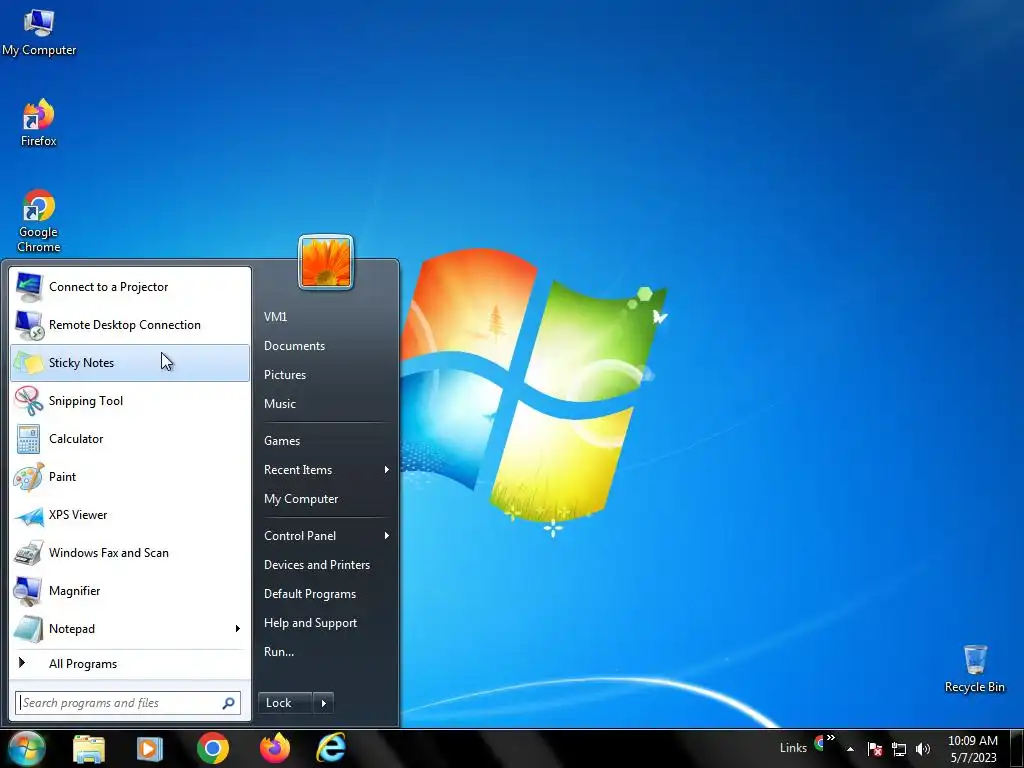Open Windows Media Player from taskbar

tap(150, 748)
